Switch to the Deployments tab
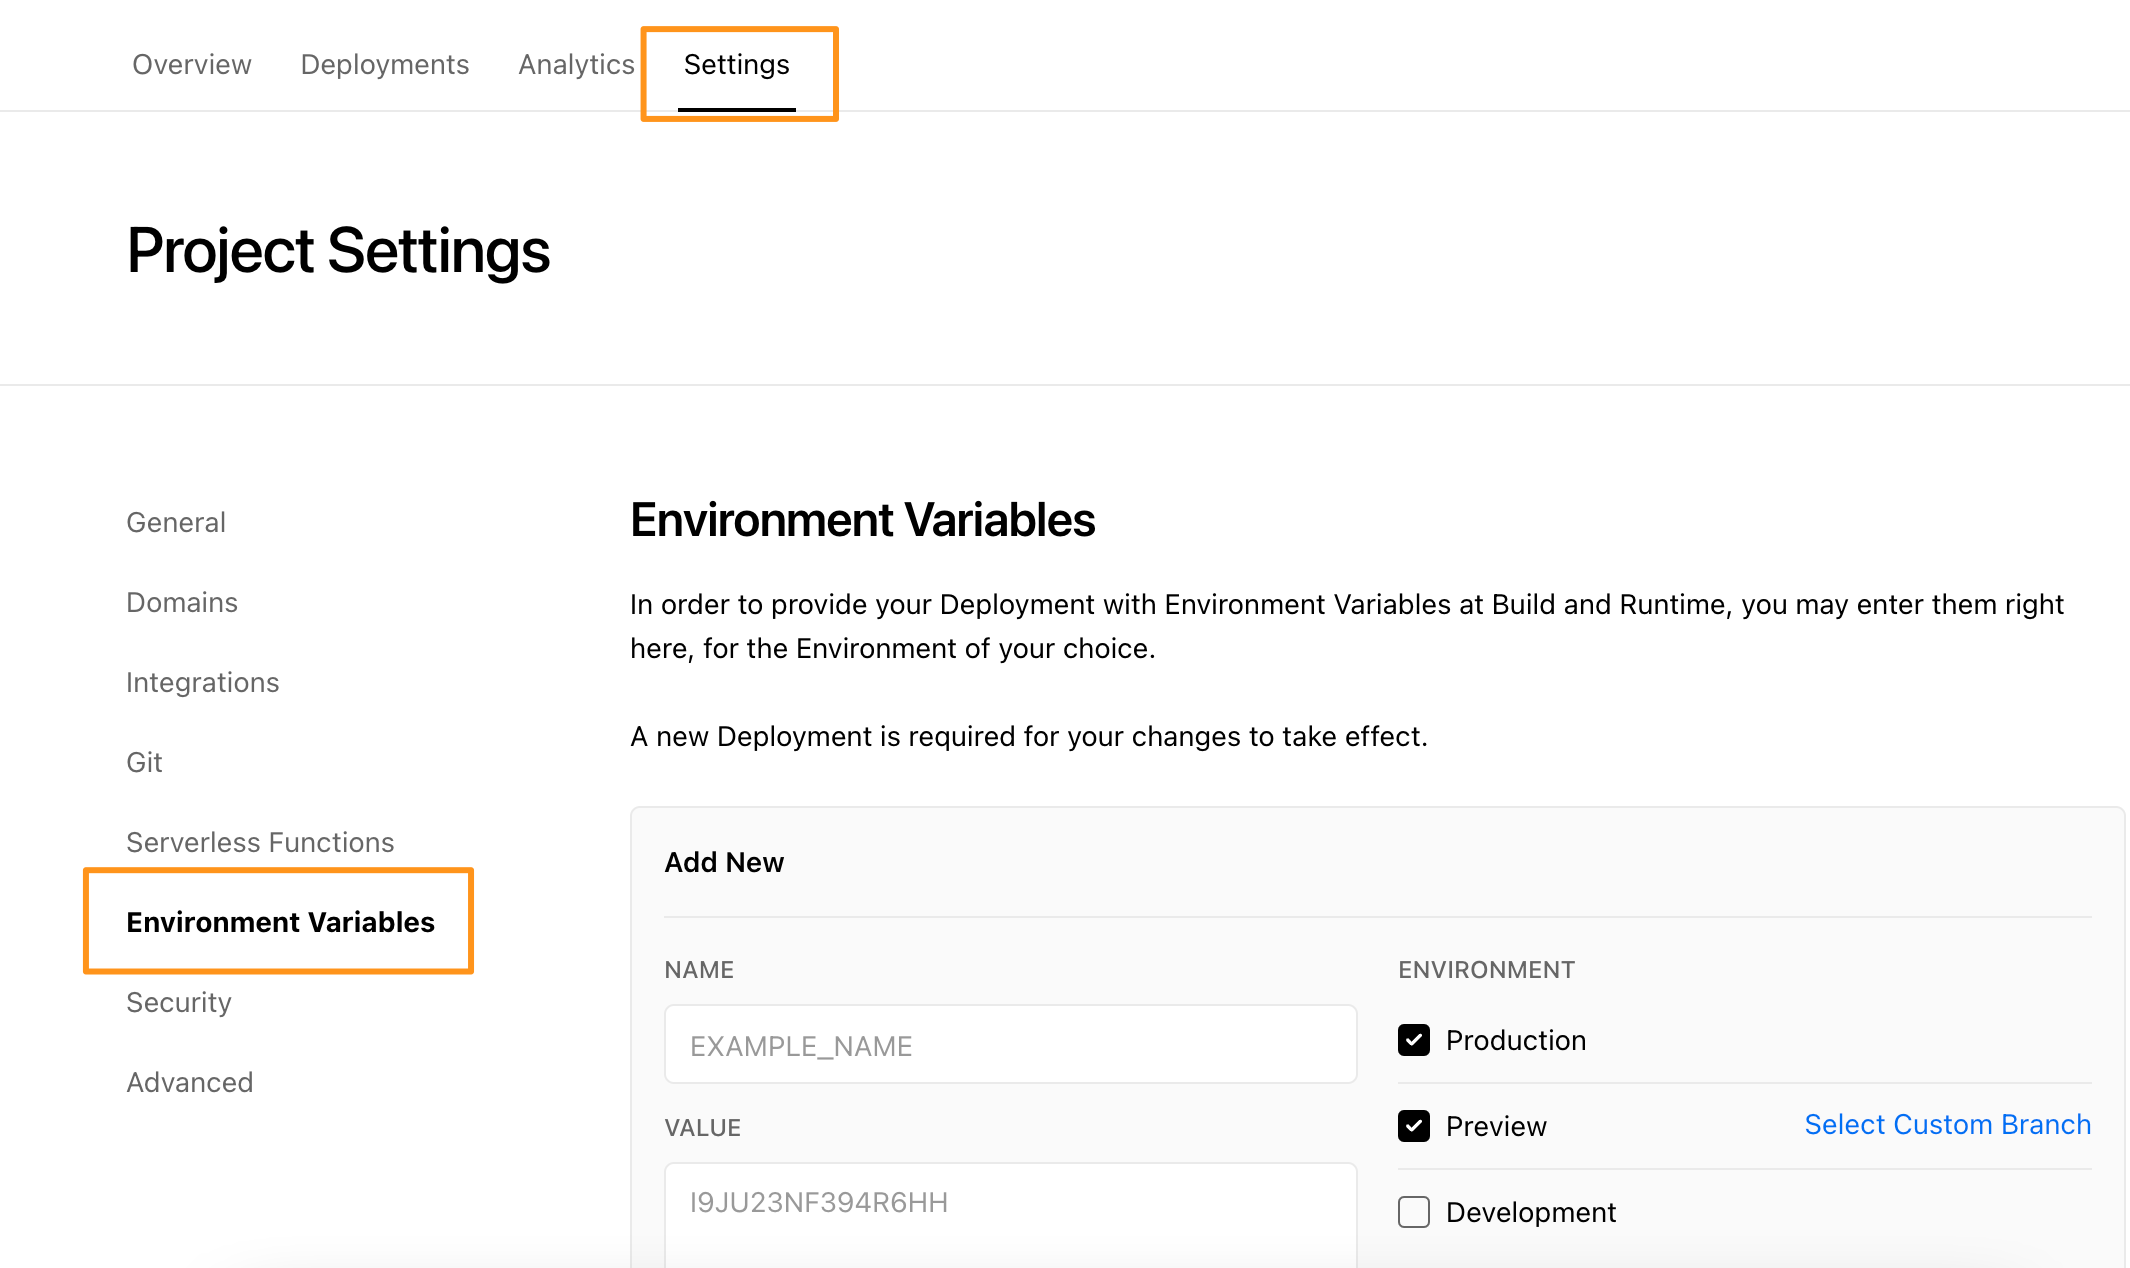Viewport: 2130px width, 1268px height. click(x=385, y=65)
